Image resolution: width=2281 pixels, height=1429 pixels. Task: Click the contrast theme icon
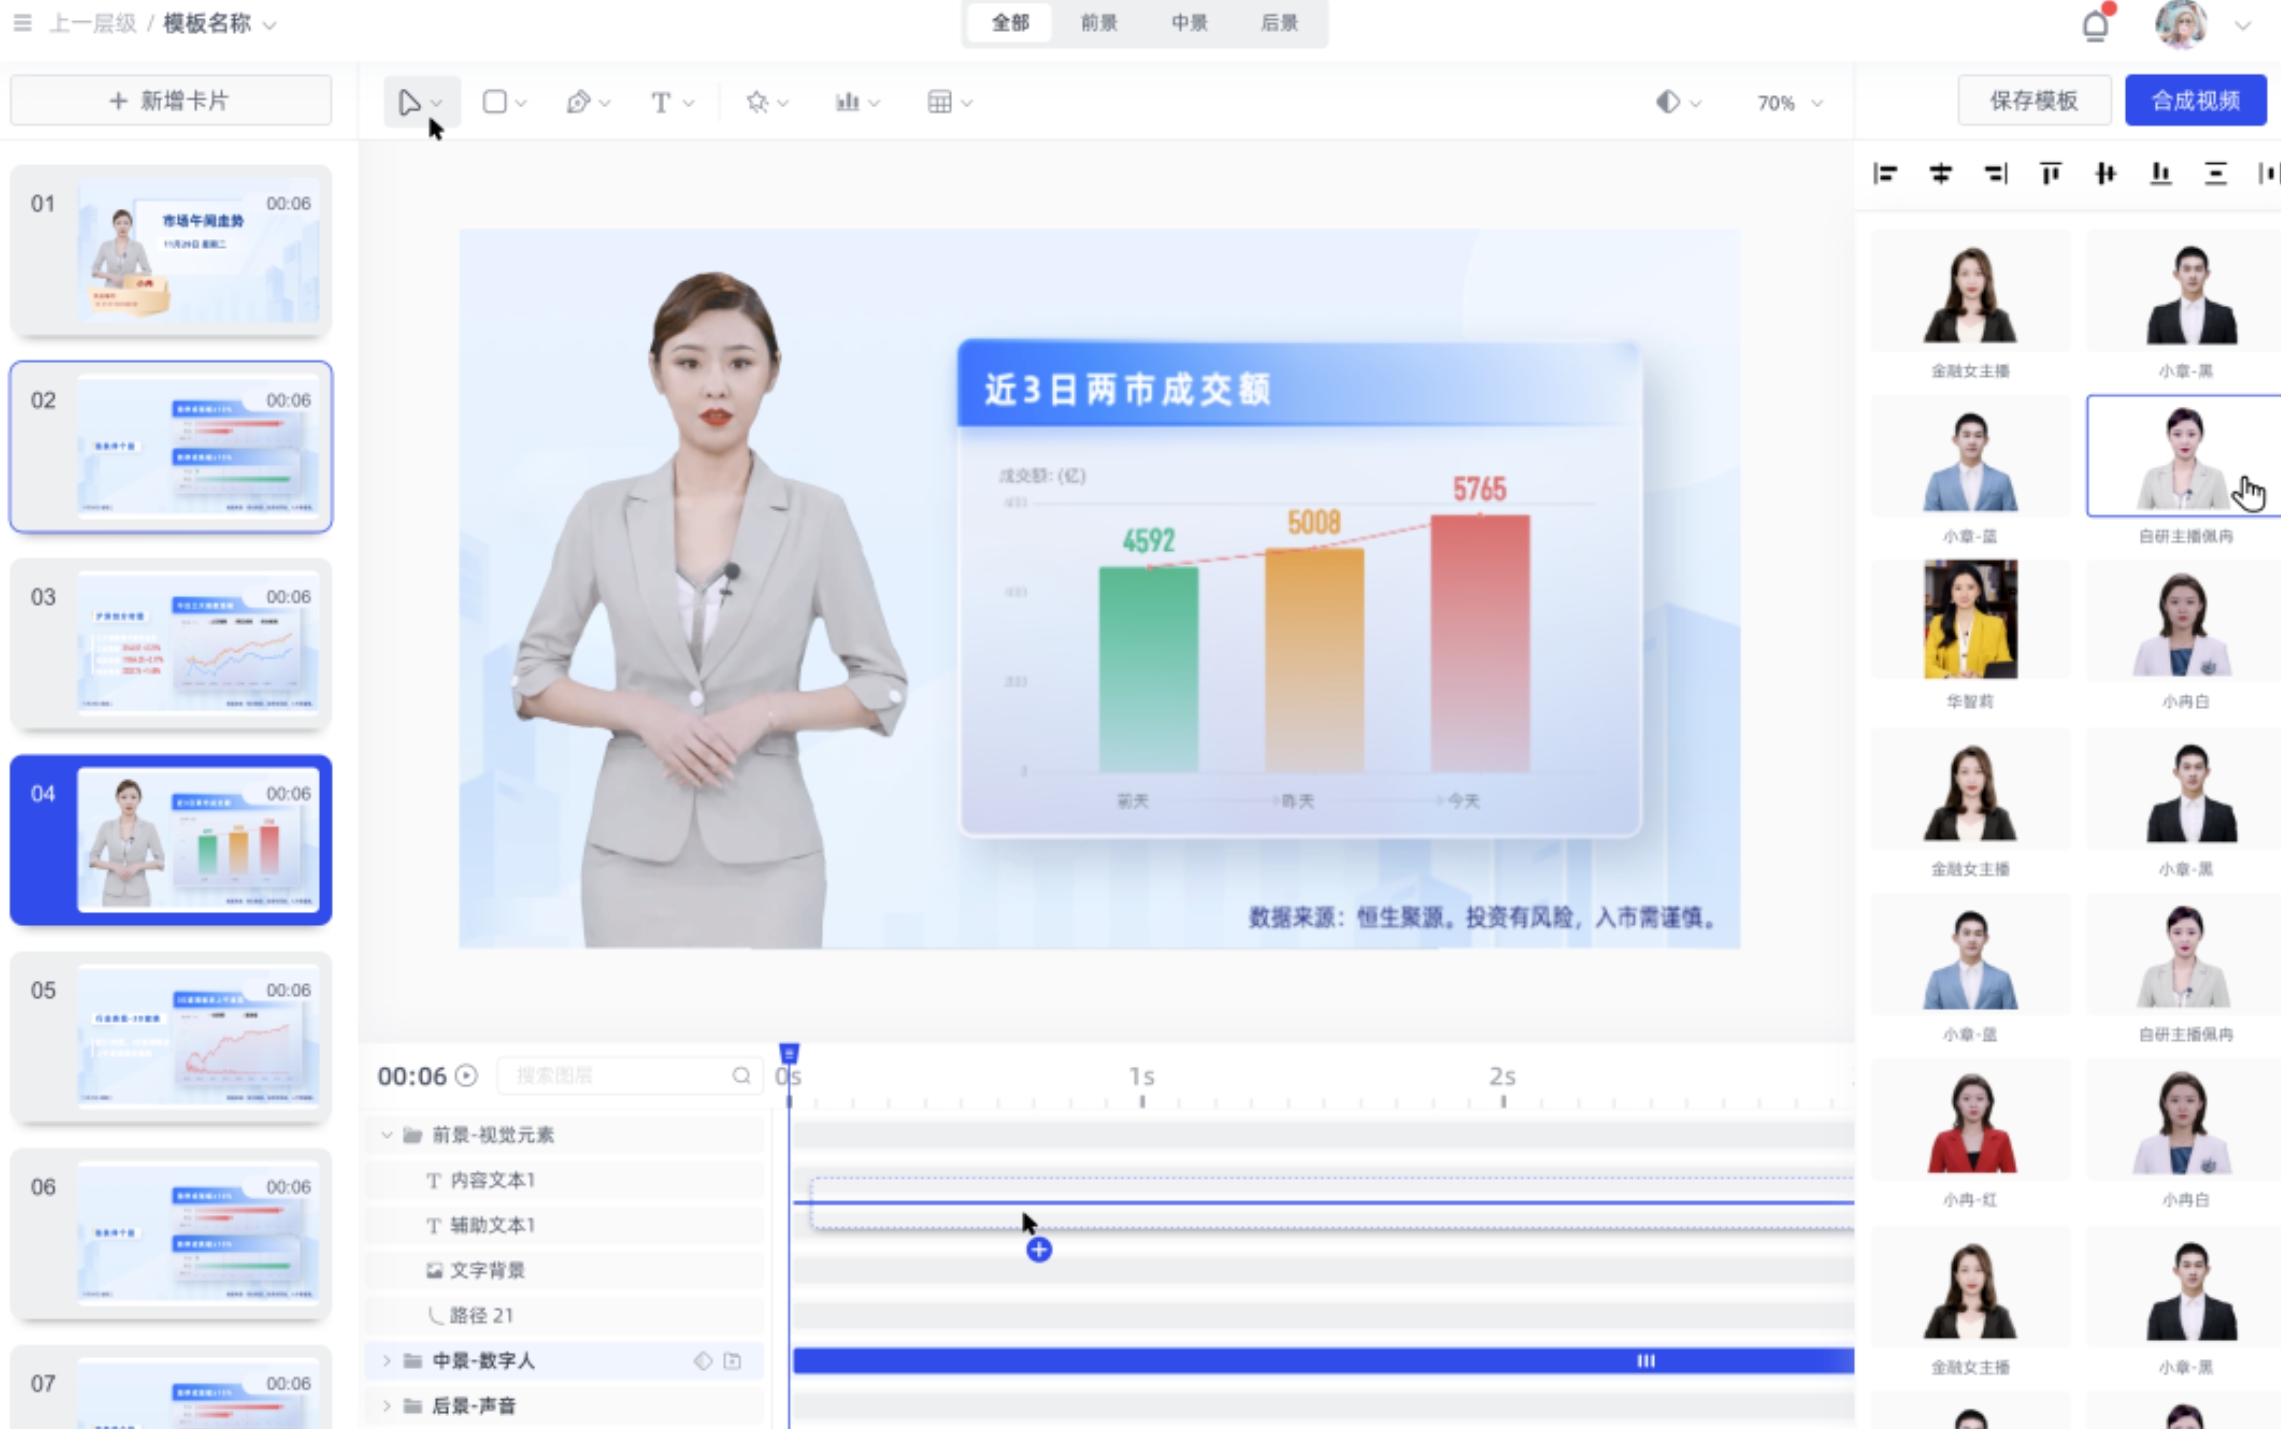1667,102
